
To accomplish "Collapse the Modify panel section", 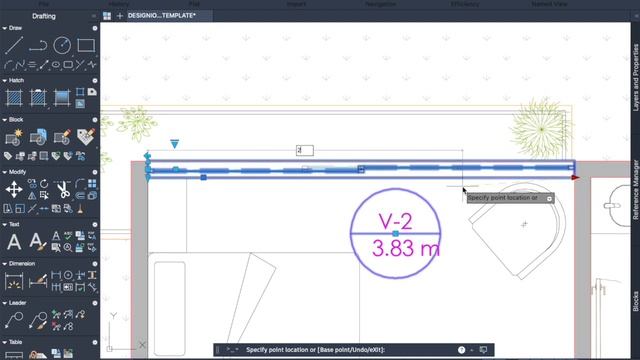I will click(x=4, y=172).
